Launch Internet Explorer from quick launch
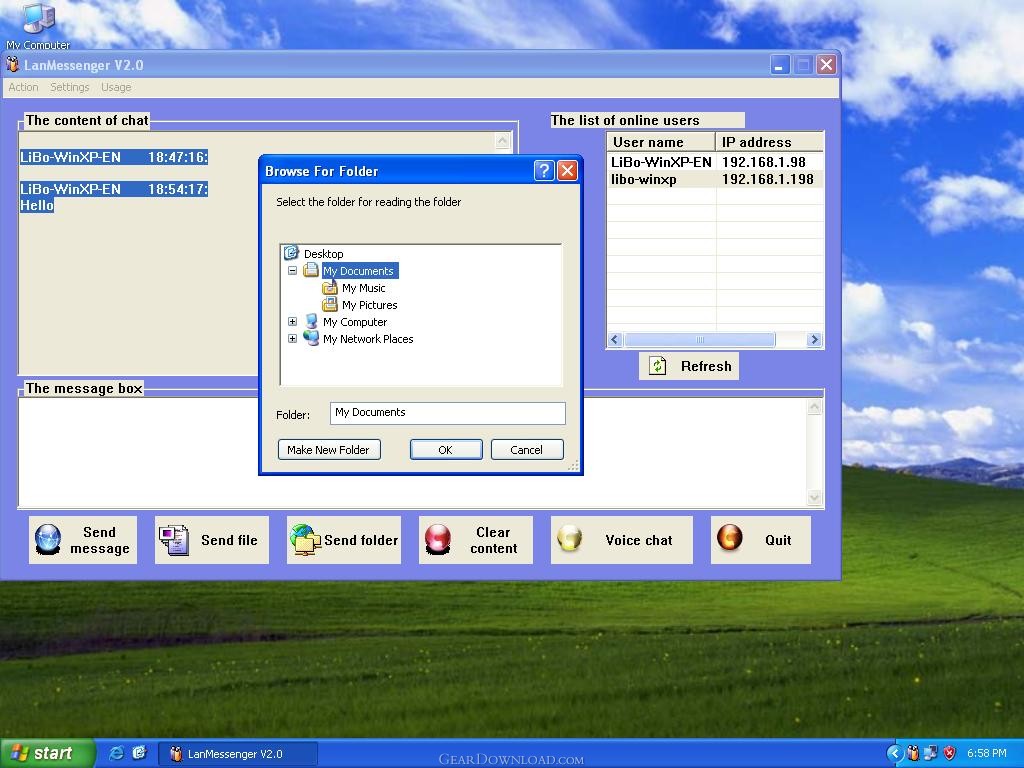This screenshot has height=768, width=1024. click(116, 753)
